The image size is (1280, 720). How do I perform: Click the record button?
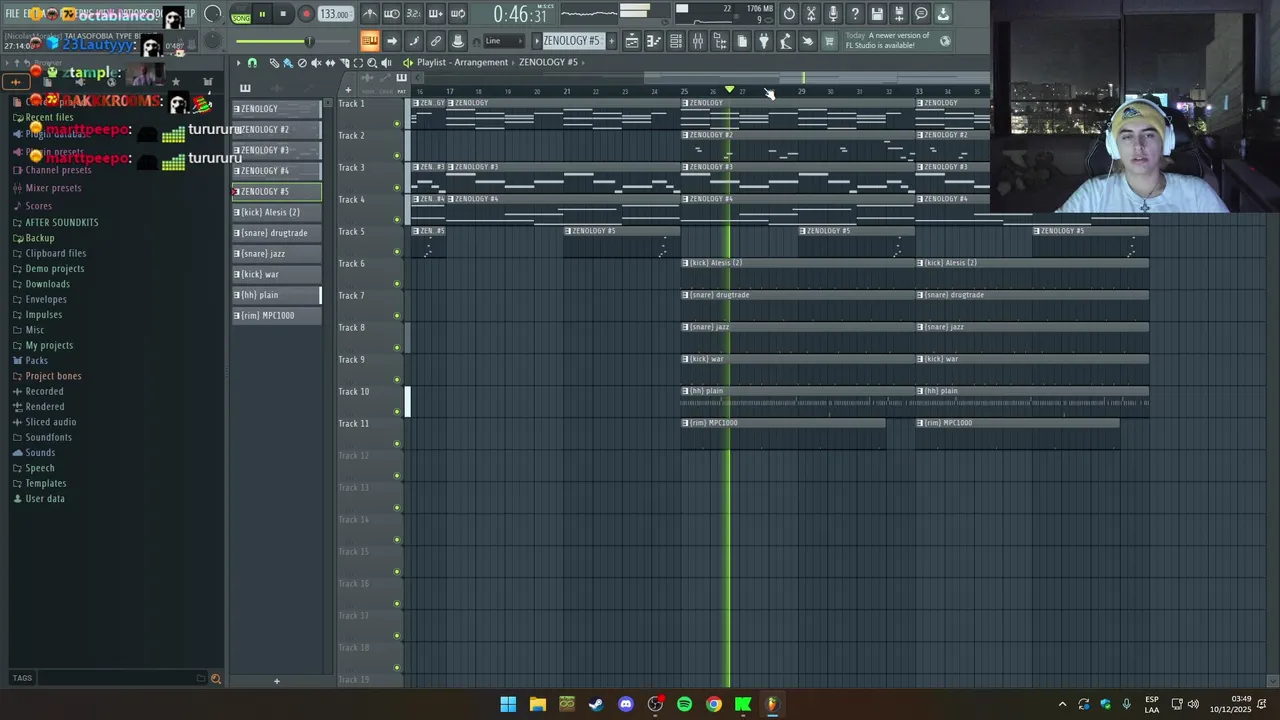[x=306, y=15]
